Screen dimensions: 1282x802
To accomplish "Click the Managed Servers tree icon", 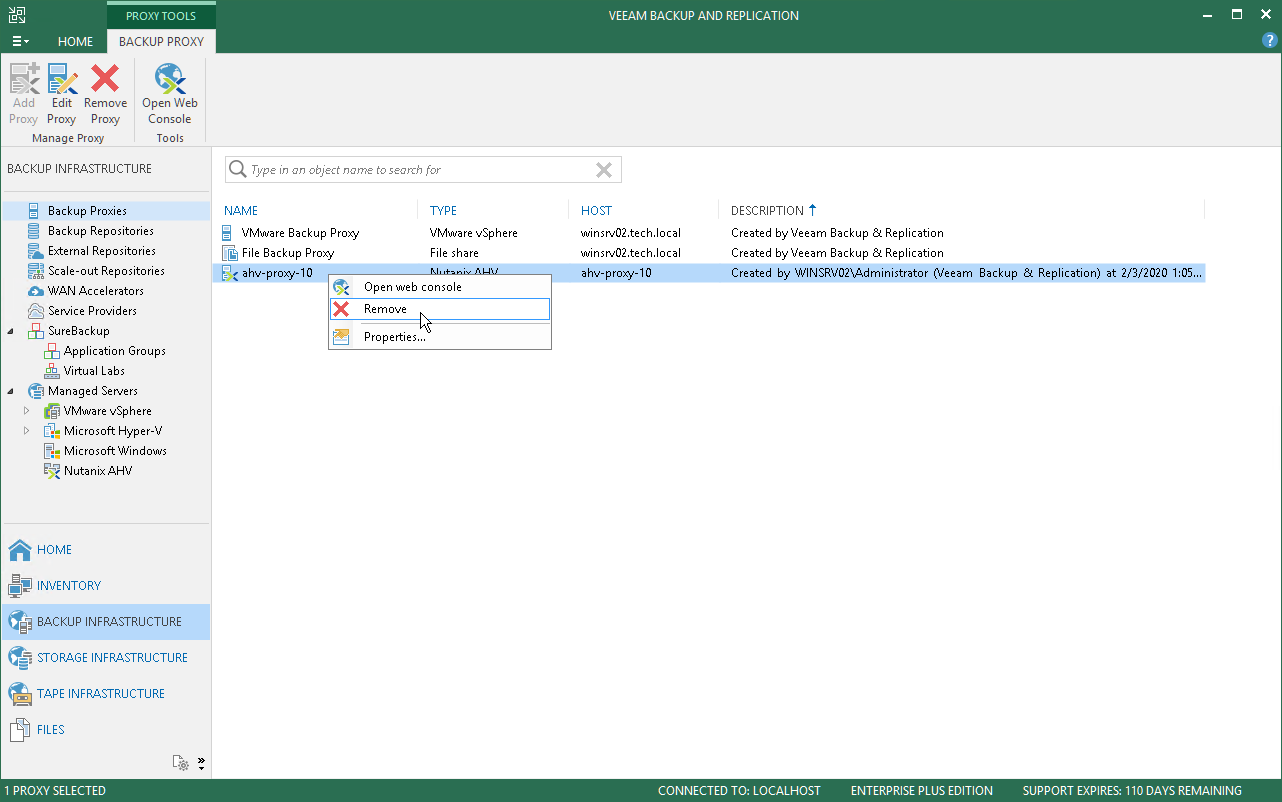I will pos(35,391).
